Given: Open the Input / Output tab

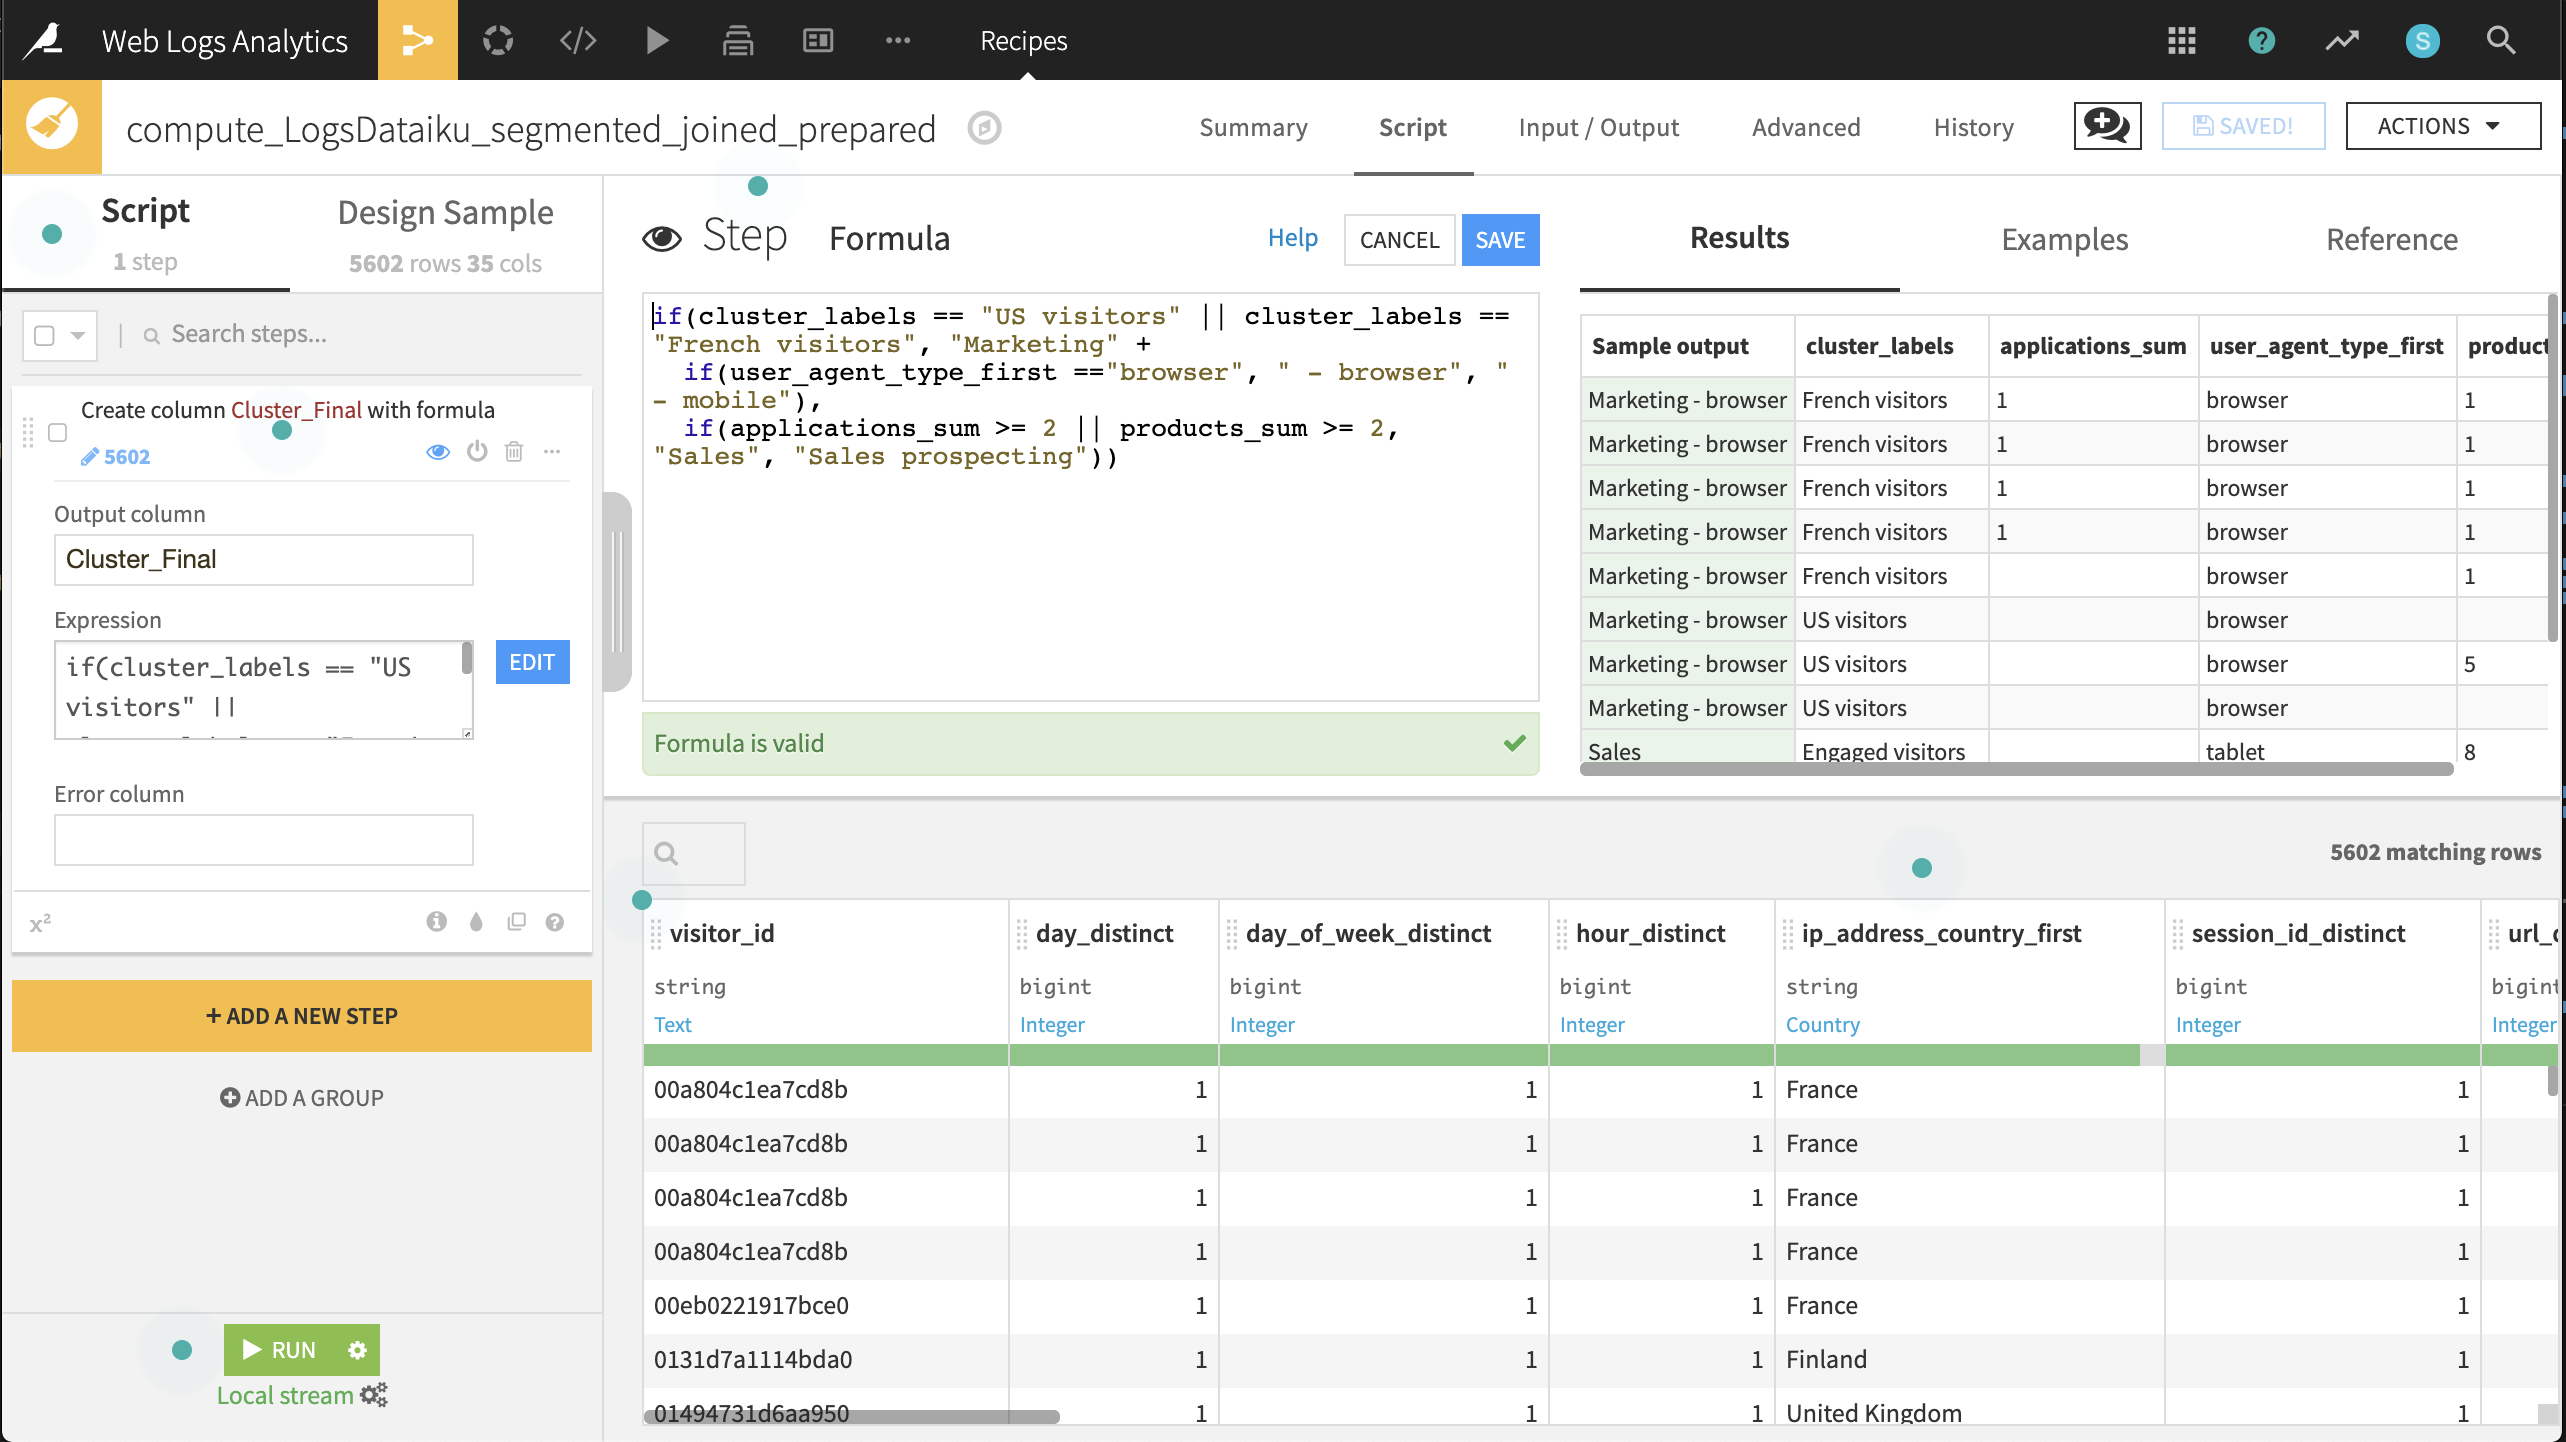Looking at the screenshot, I should 1598,127.
